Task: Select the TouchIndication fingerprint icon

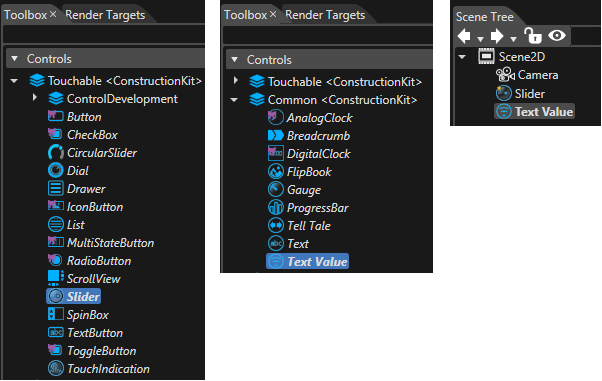Action: coord(56,368)
